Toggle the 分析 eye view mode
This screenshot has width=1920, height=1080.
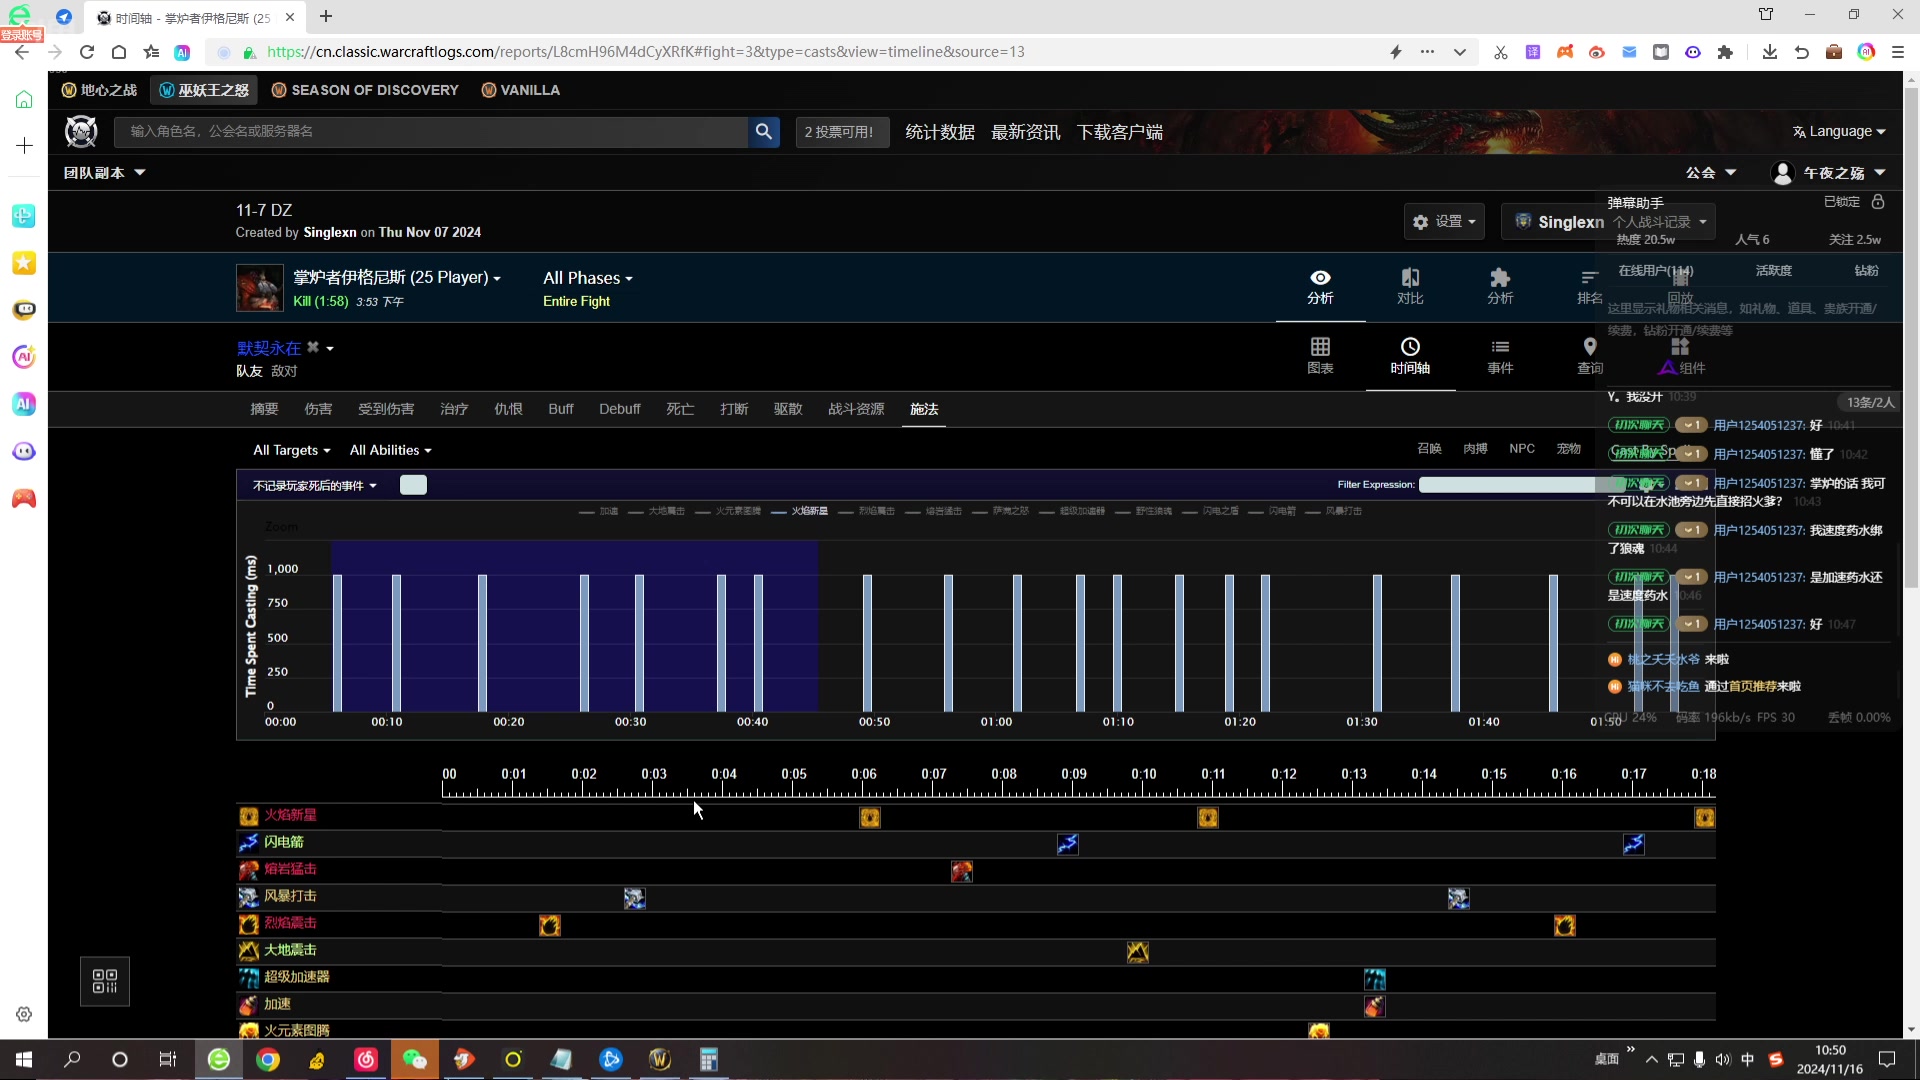pyautogui.click(x=1320, y=286)
